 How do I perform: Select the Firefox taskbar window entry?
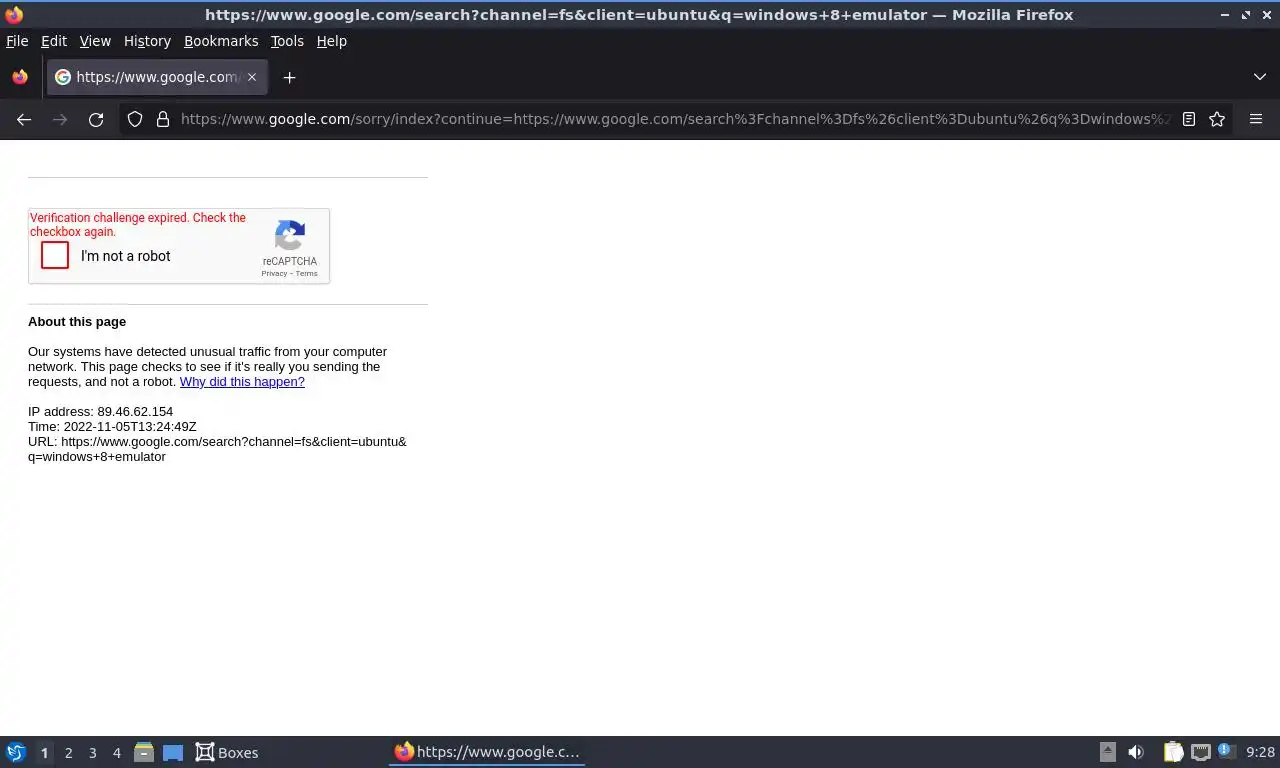click(x=487, y=752)
